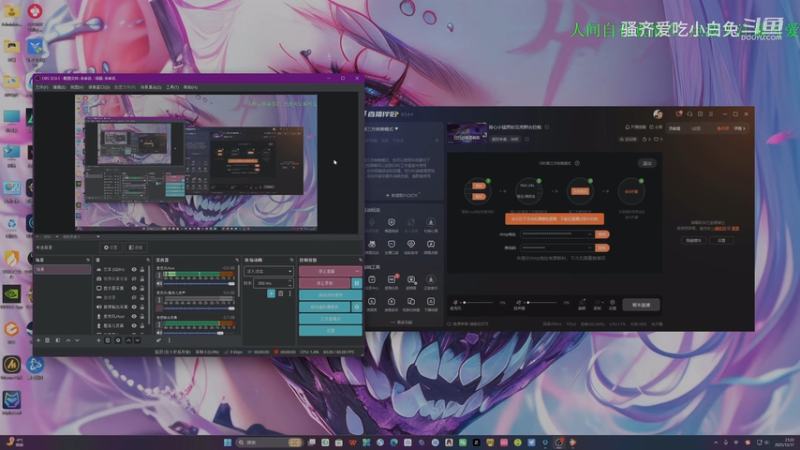
Task: Open the help icon beside OBS third-party mode
Action: point(577,163)
